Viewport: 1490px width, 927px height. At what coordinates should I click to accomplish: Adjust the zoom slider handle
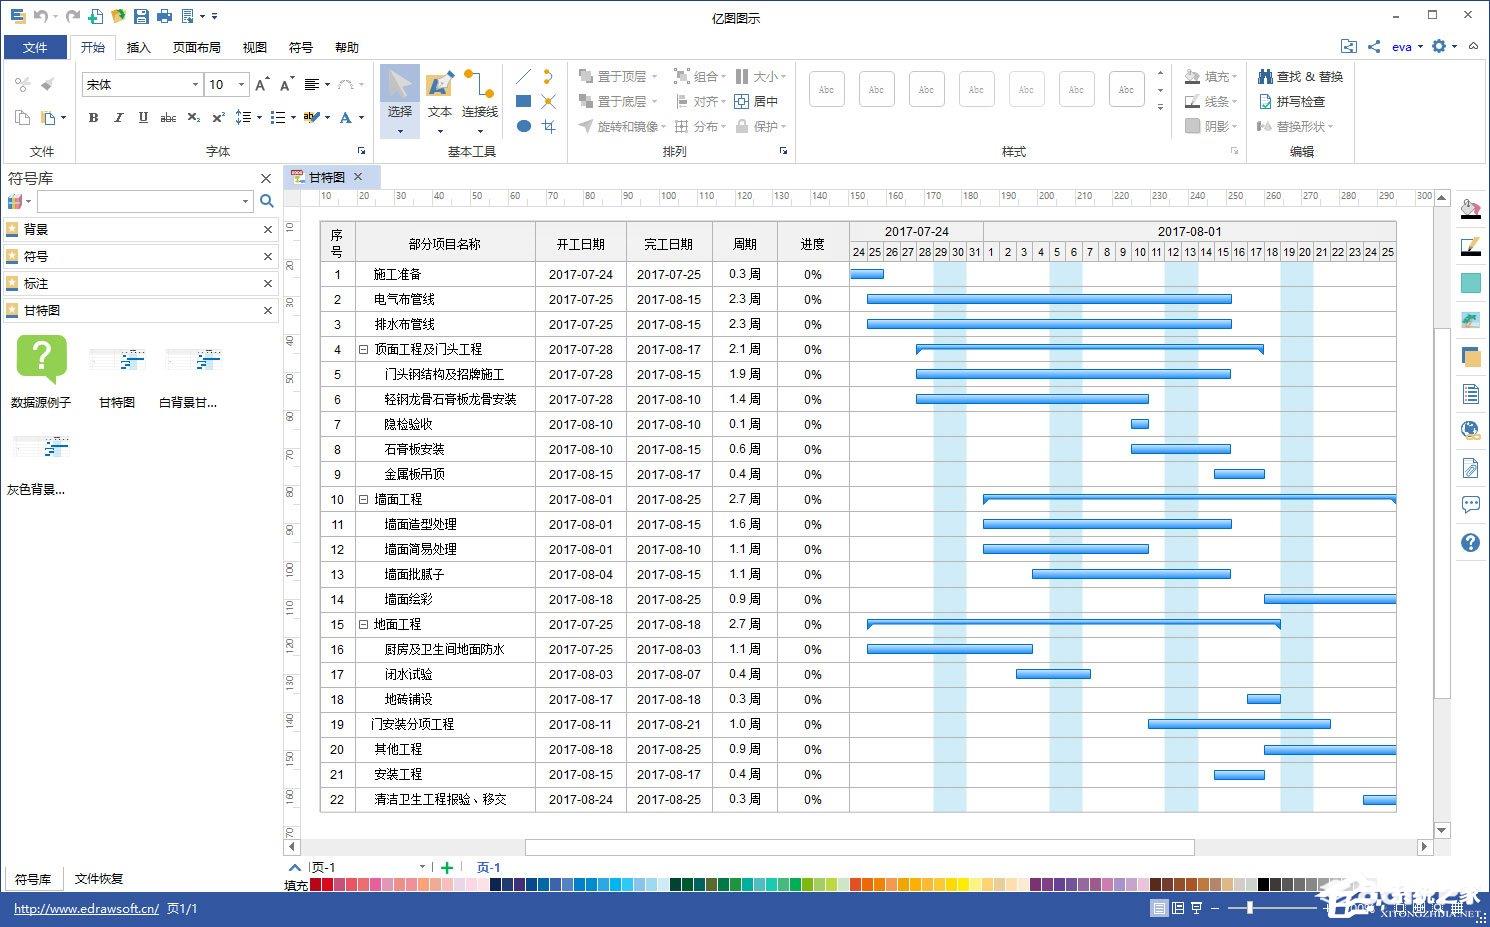point(1250,908)
